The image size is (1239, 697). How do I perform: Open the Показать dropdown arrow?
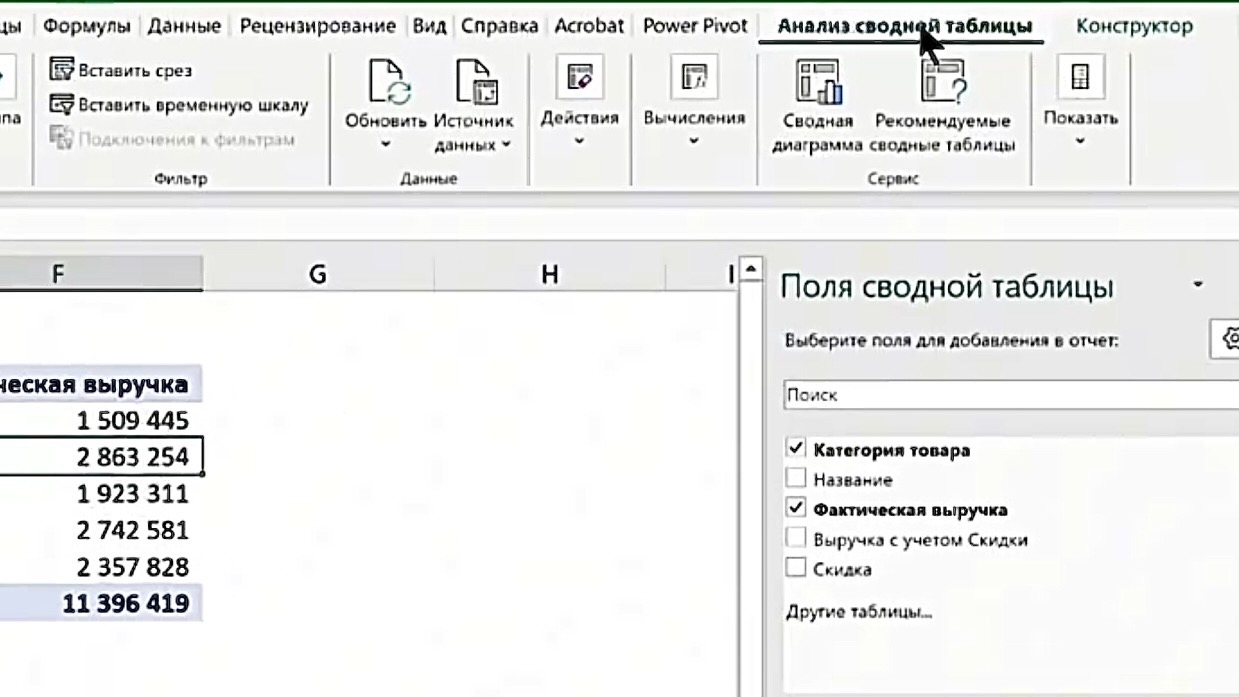[1080, 141]
